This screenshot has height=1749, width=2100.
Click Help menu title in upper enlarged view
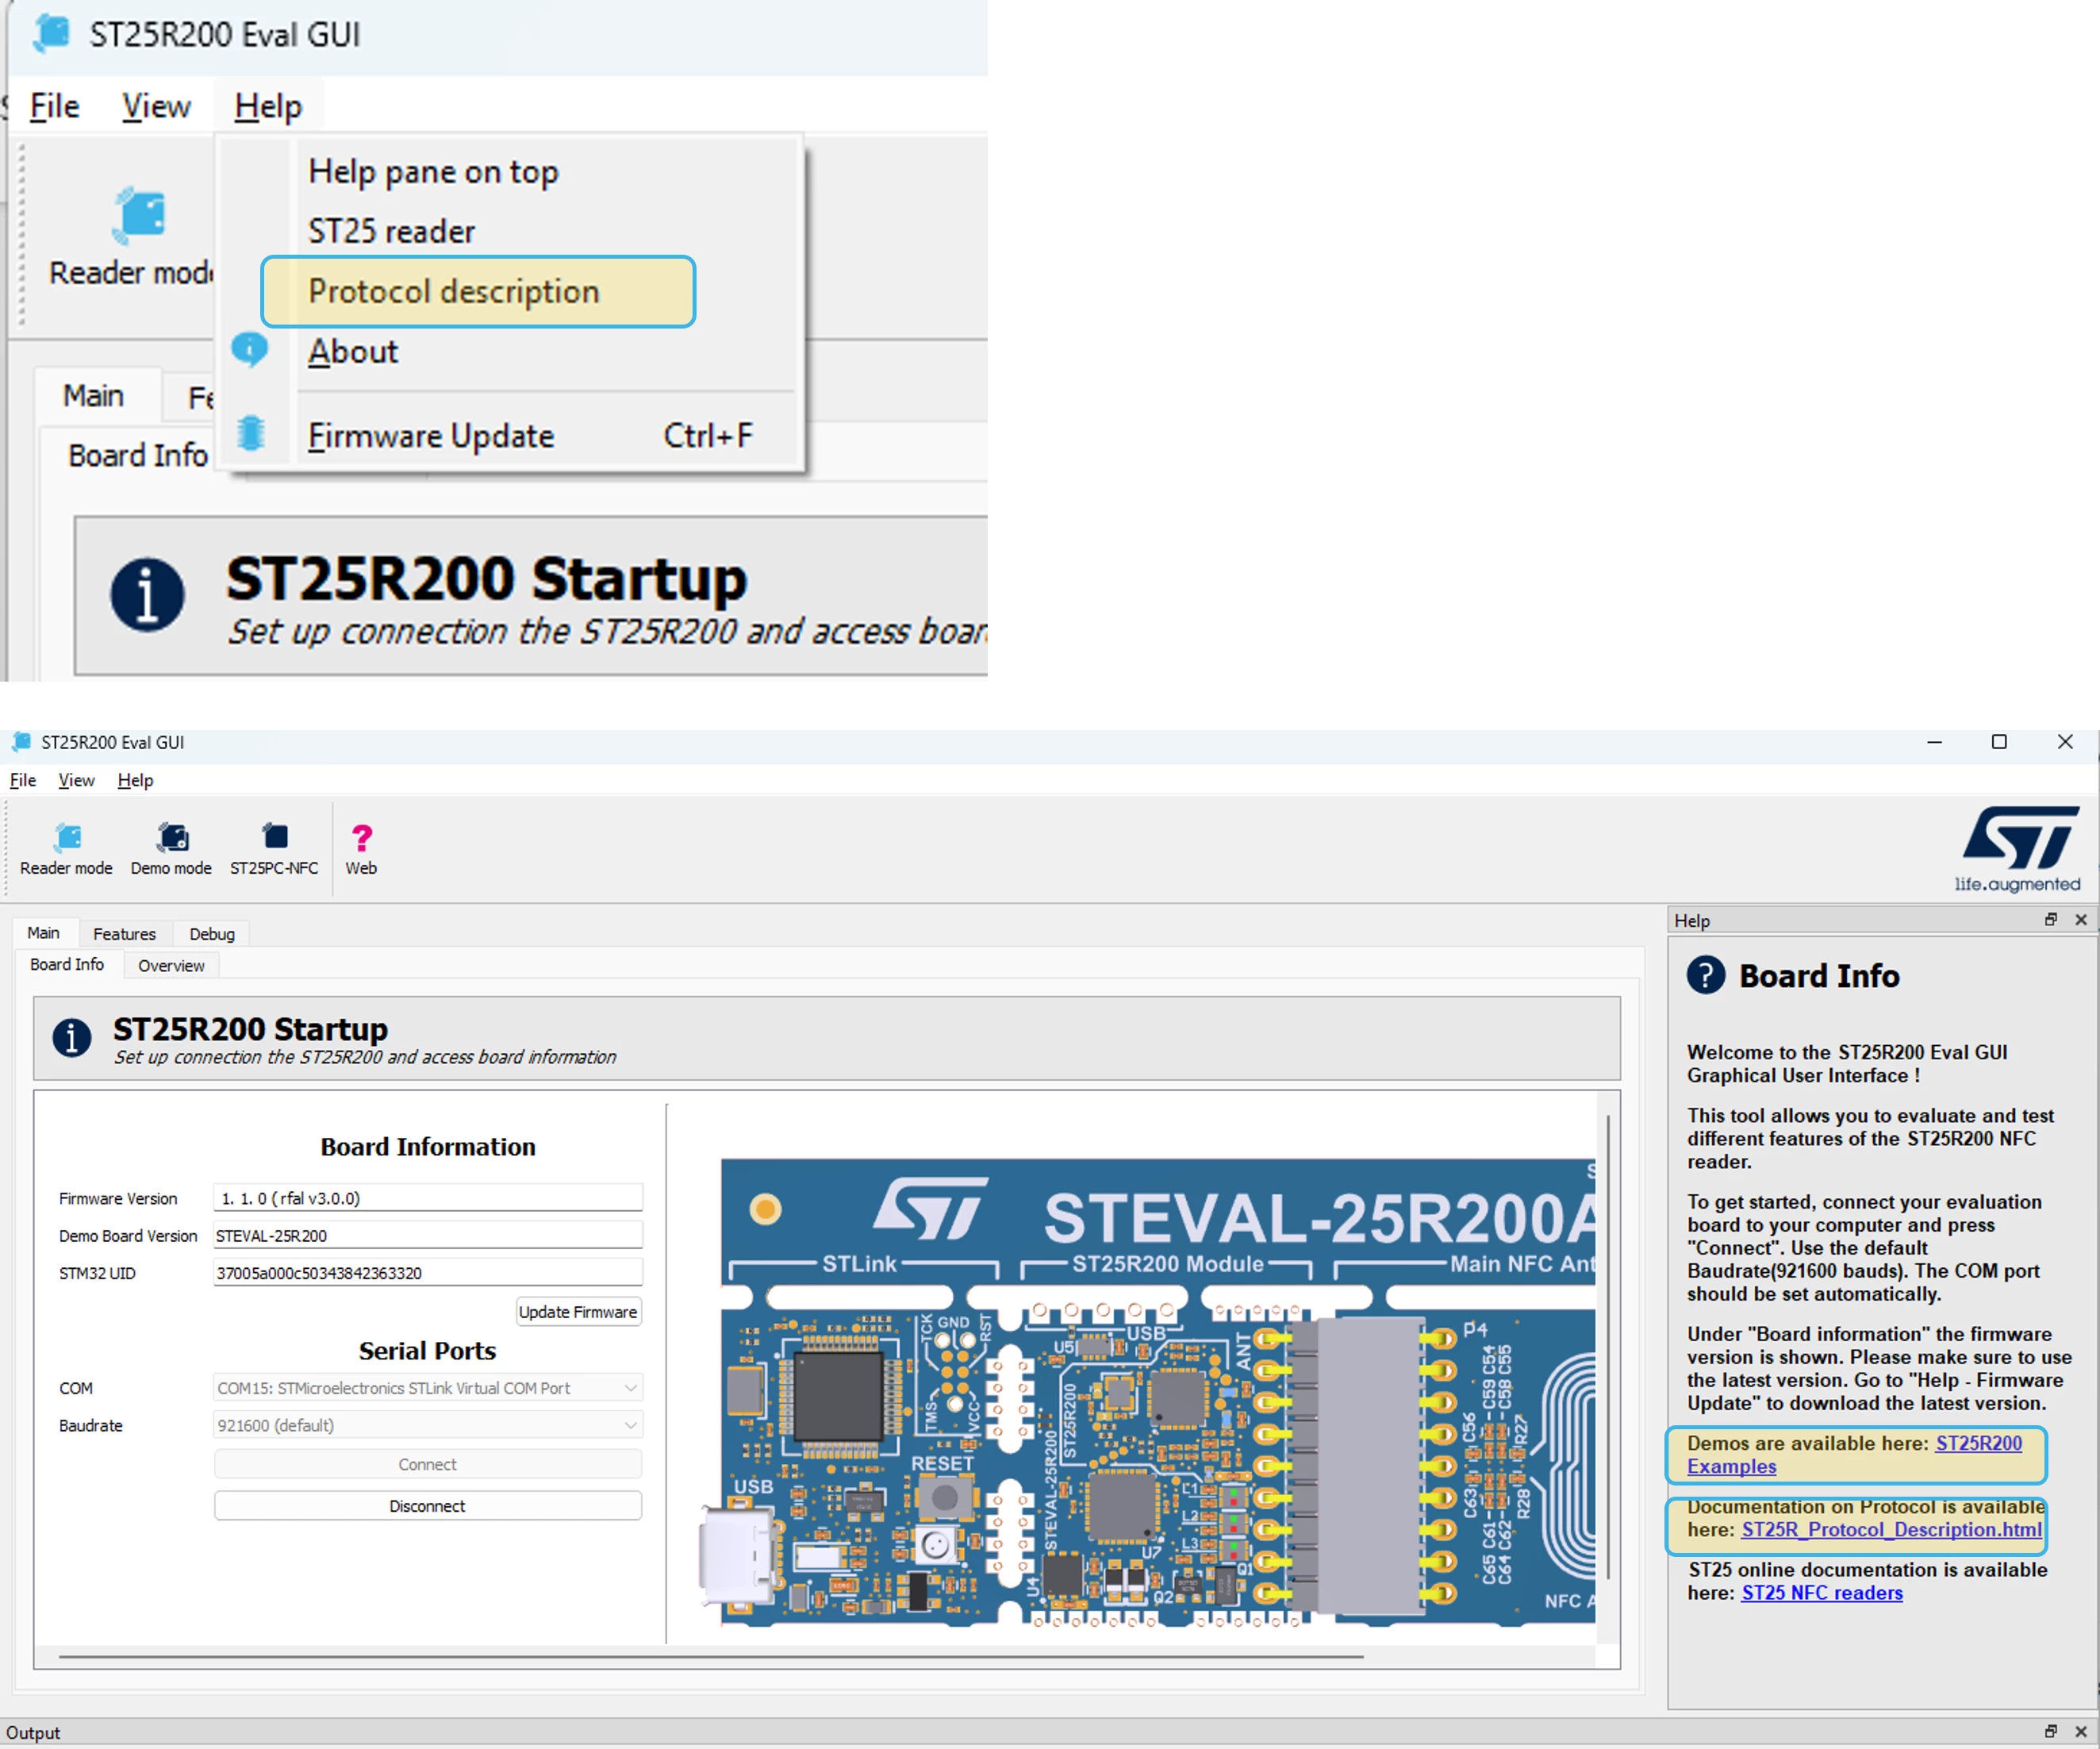(x=268, y=106)
